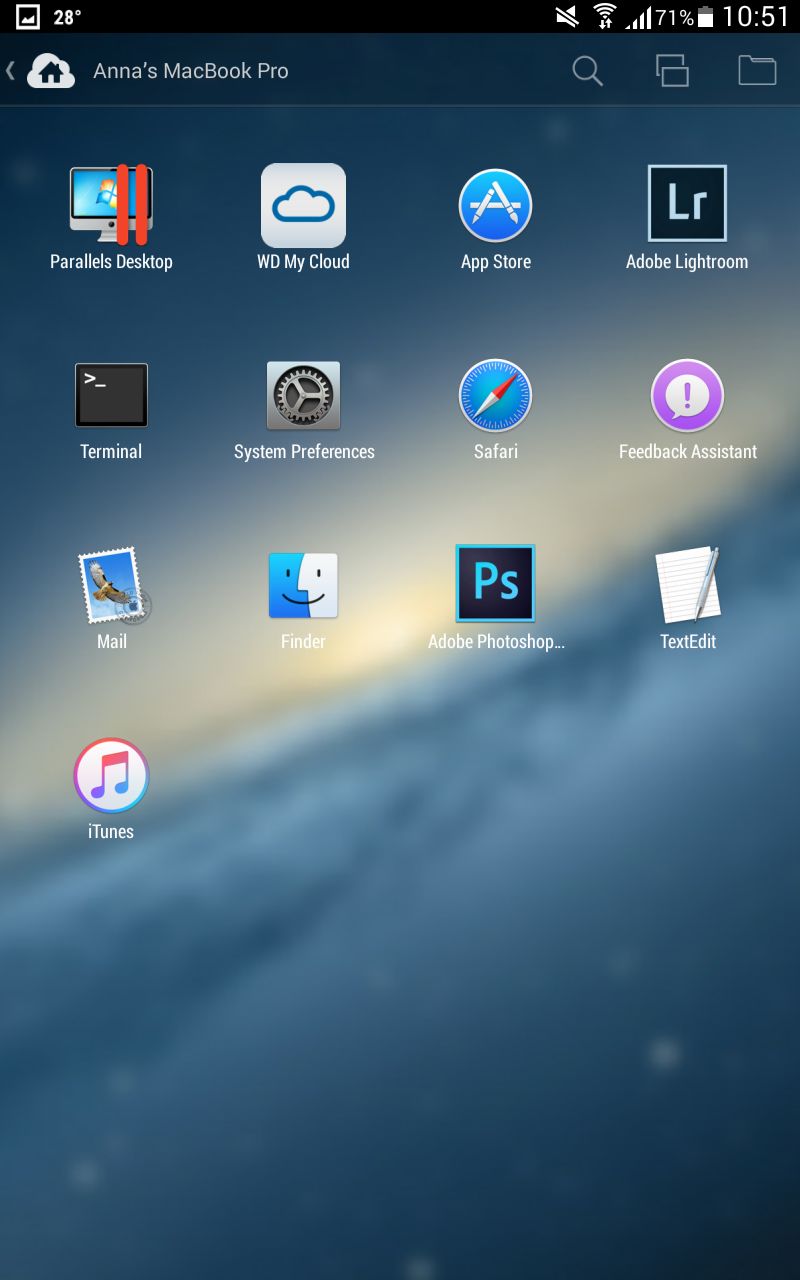This screenshot has height=1280, width=800.
Task: Launch Adobe Lightroom
Action: 687,204
